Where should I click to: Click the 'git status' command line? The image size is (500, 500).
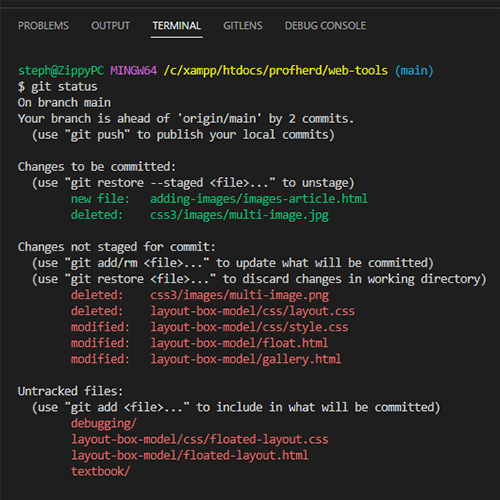point(58,87)
